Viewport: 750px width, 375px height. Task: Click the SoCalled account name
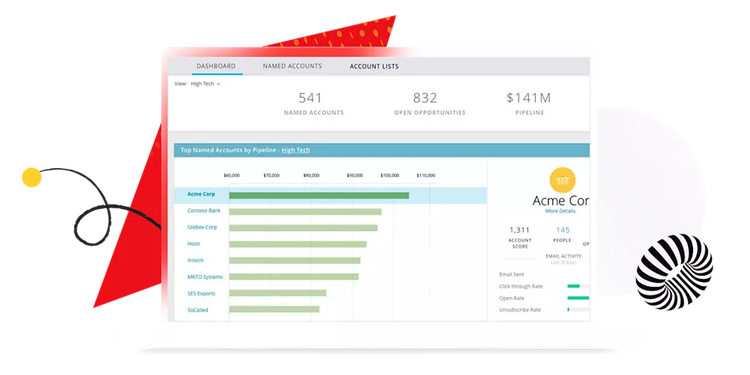pyautogui.click(x=198, y=310)
